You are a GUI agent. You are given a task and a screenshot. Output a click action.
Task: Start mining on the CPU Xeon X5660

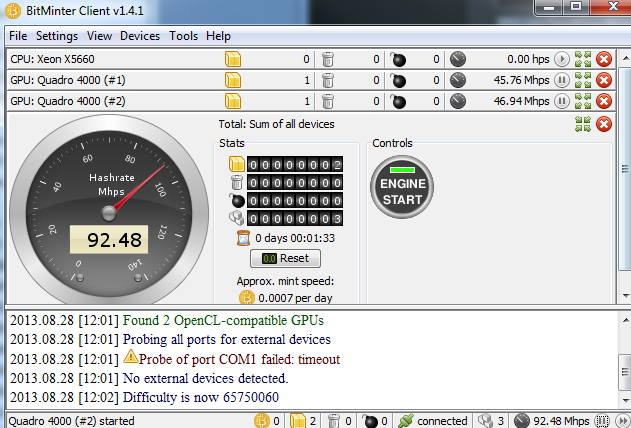point(562,59)
